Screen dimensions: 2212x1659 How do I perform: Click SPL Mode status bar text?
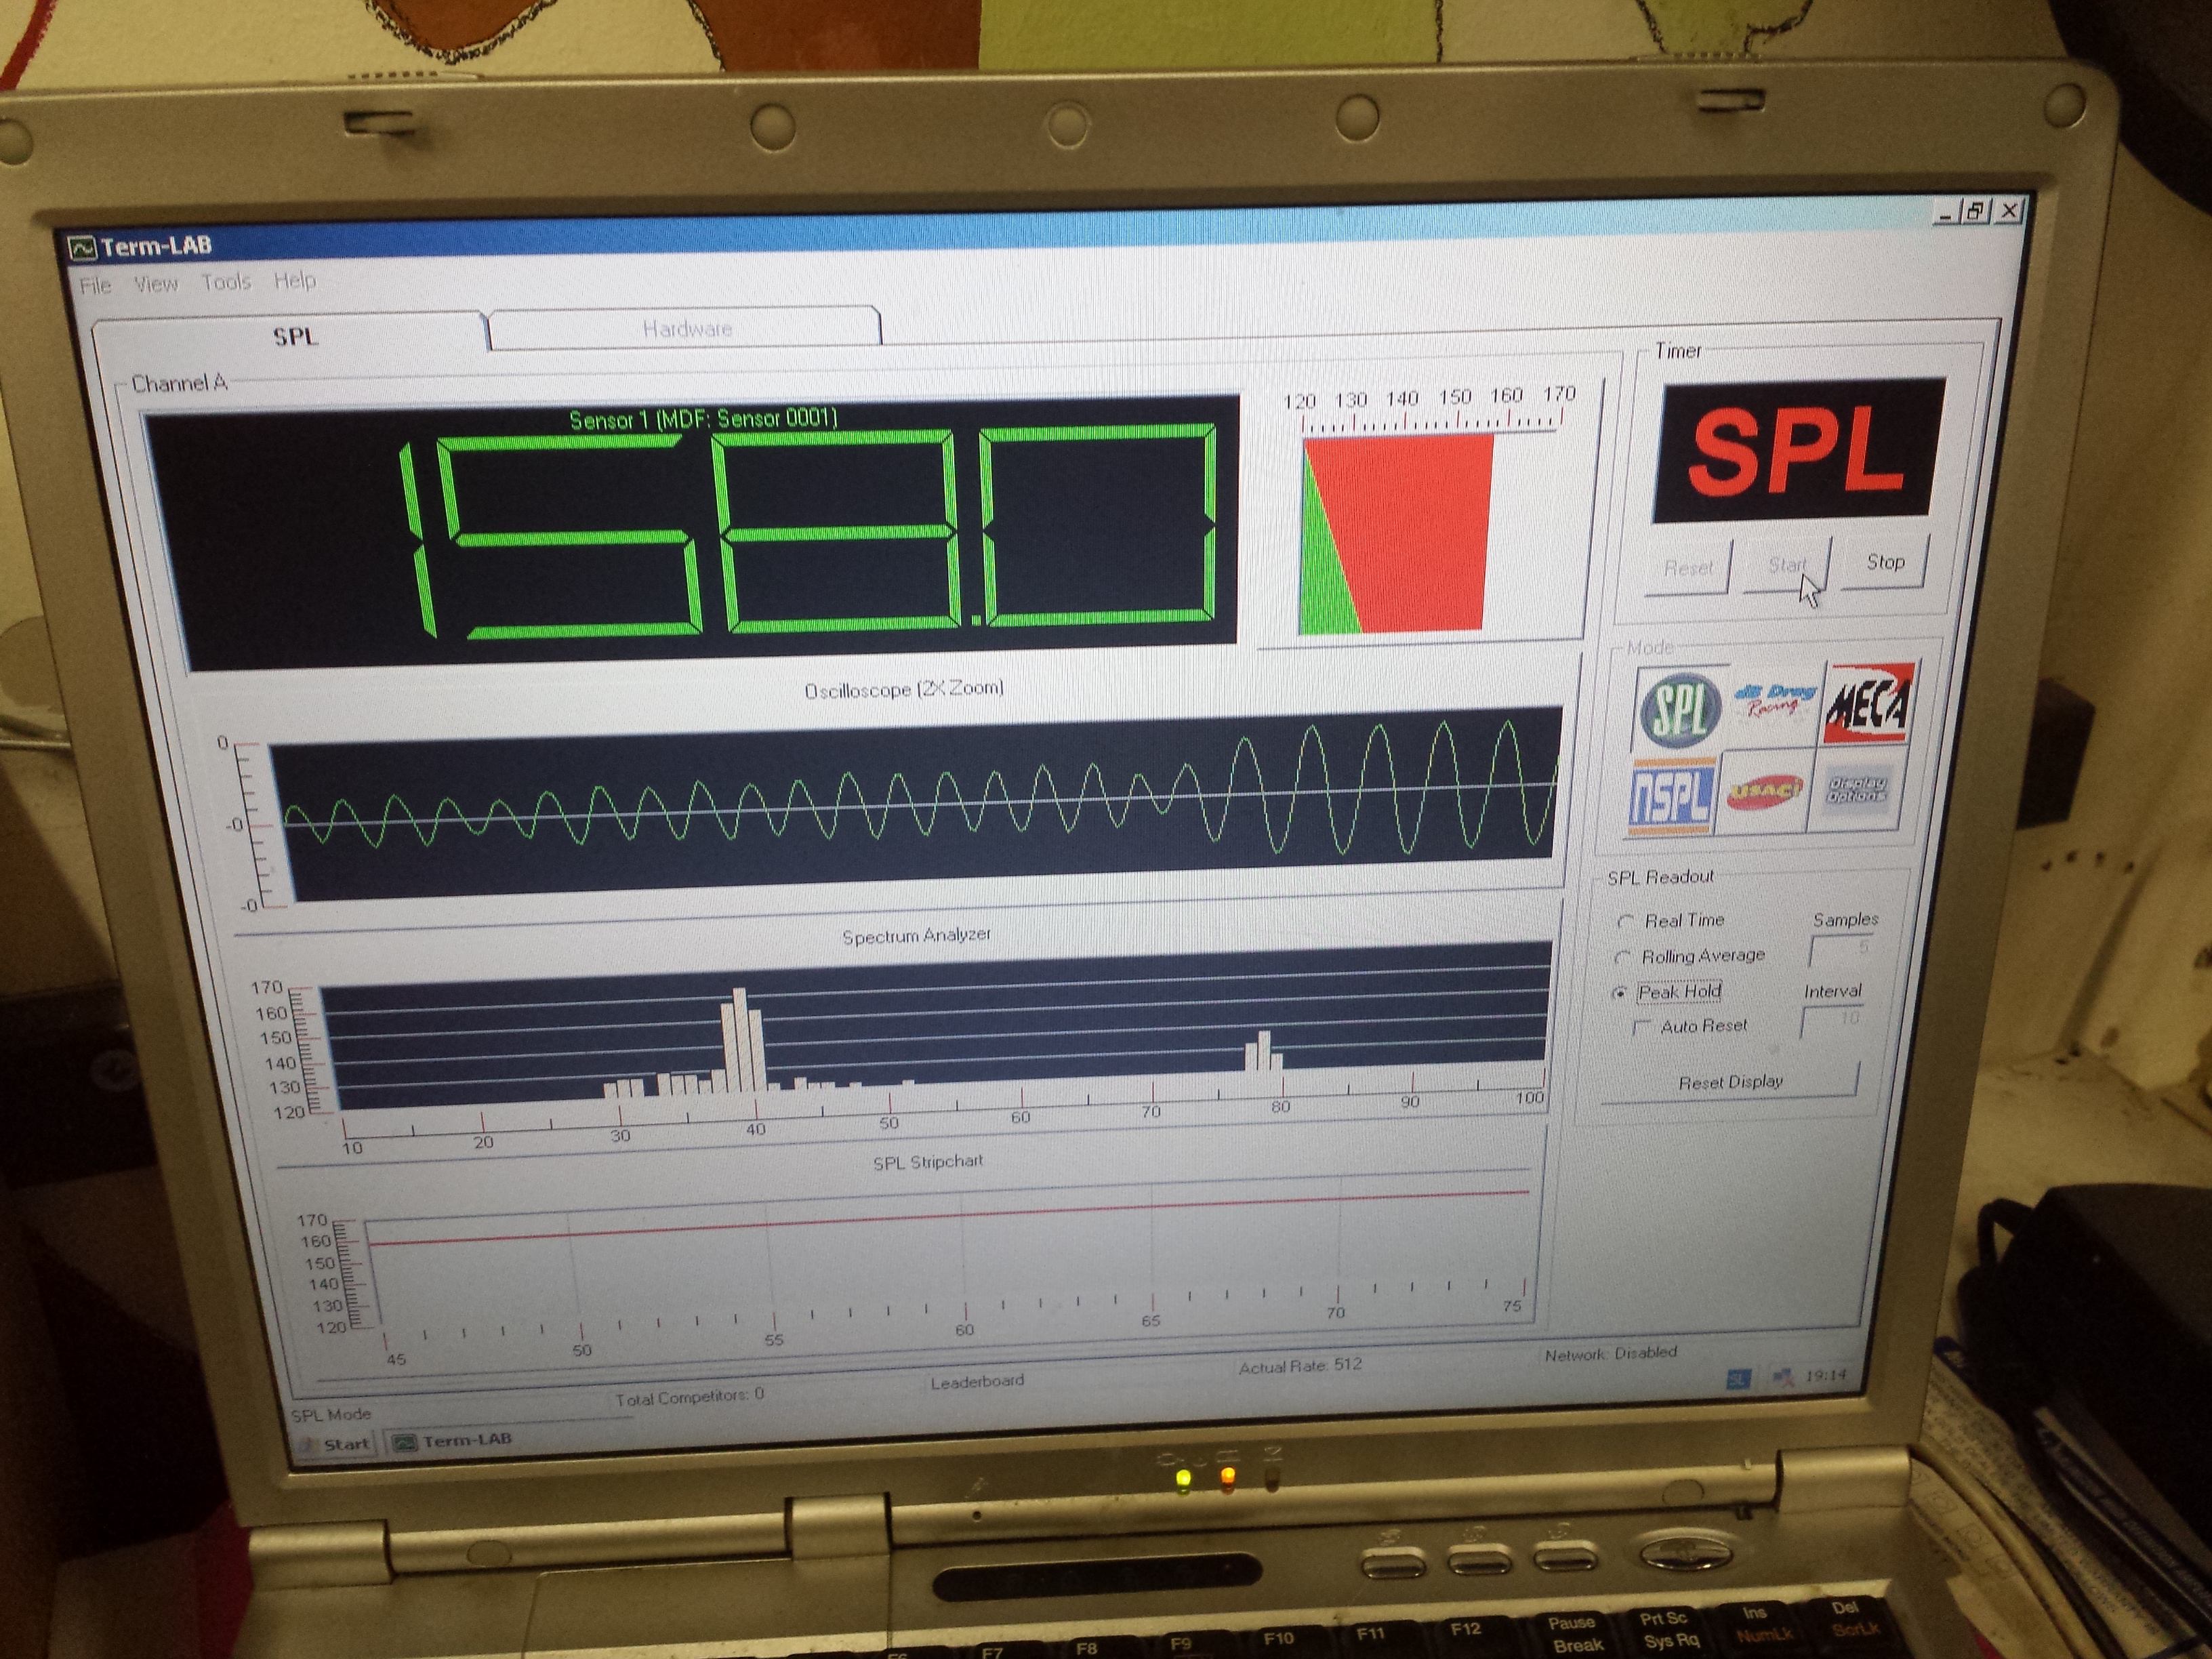330,1415
